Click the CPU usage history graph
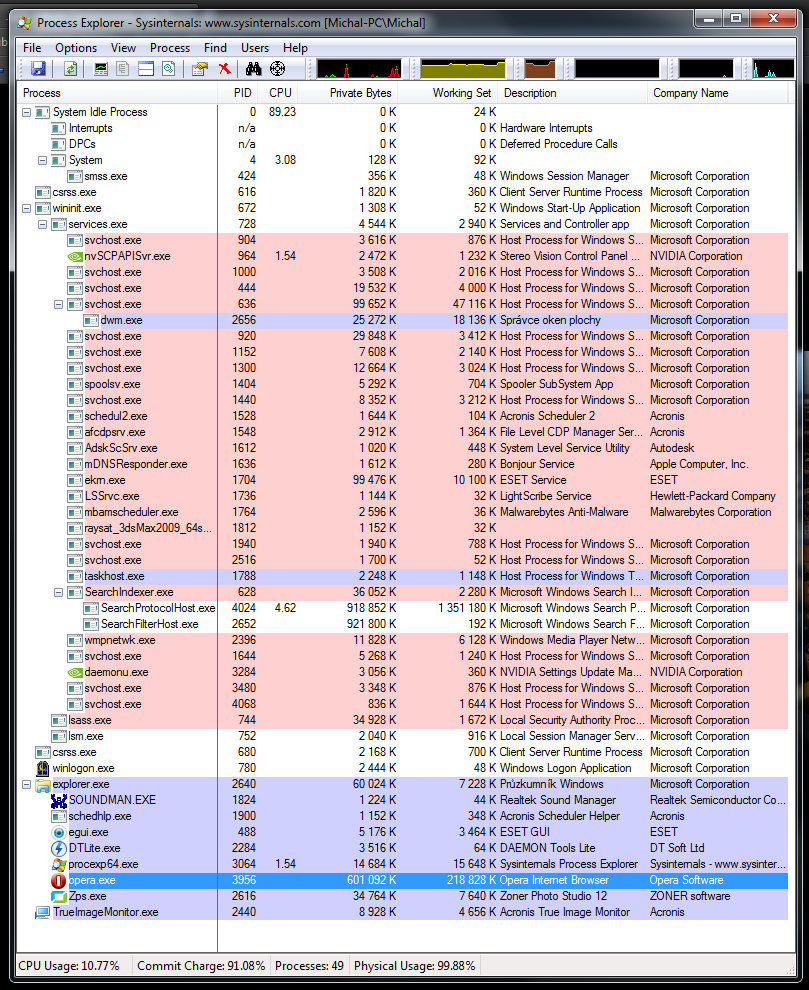The image size is (809, 990). (x=359, y=69)
